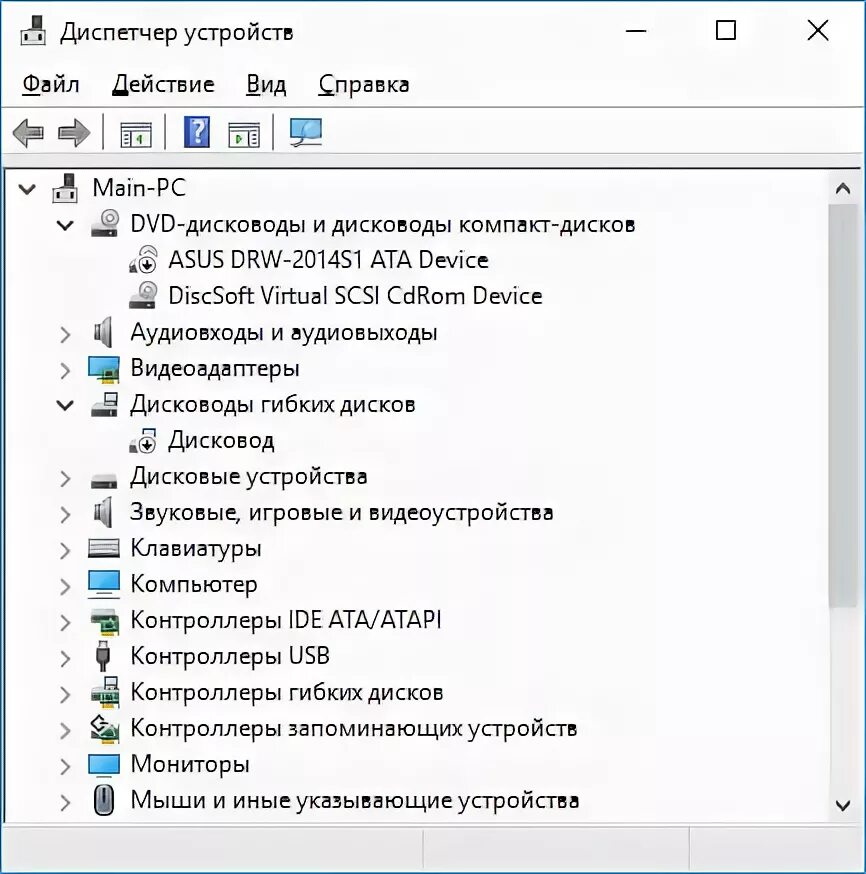Viewport: 866px width, 874px height.
Task: Click the scrollbar down arrow
Action: pyautogui.click(x=843, y=805)
